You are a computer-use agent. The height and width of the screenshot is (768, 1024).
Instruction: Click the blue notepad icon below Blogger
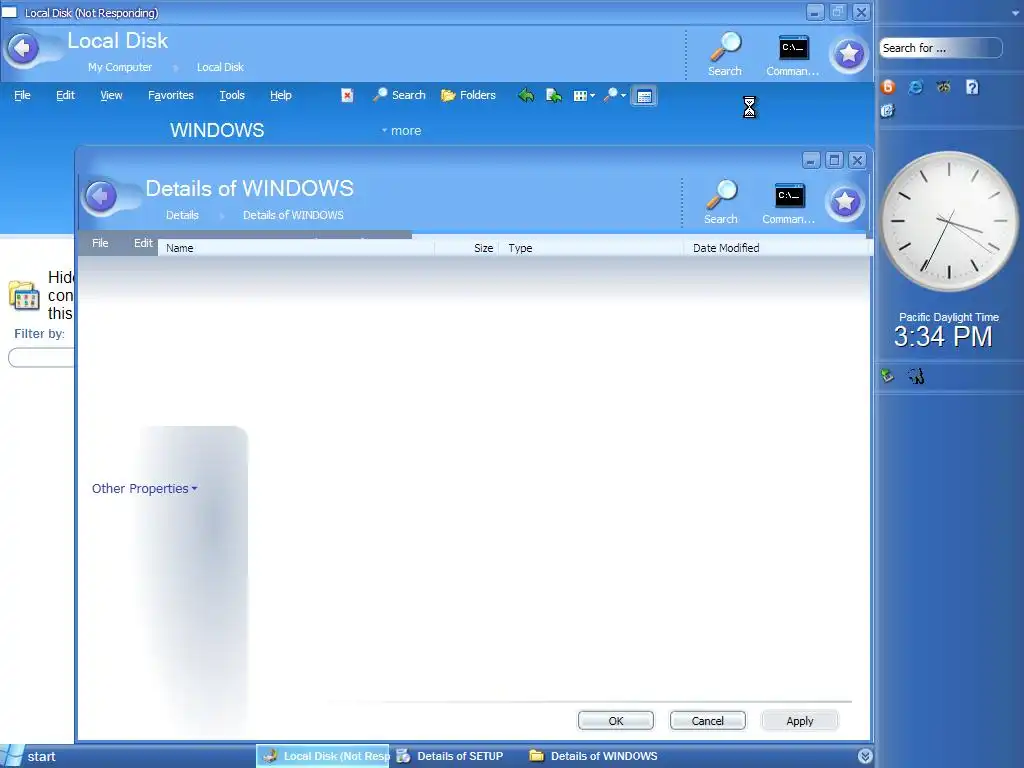coord(888,111)
